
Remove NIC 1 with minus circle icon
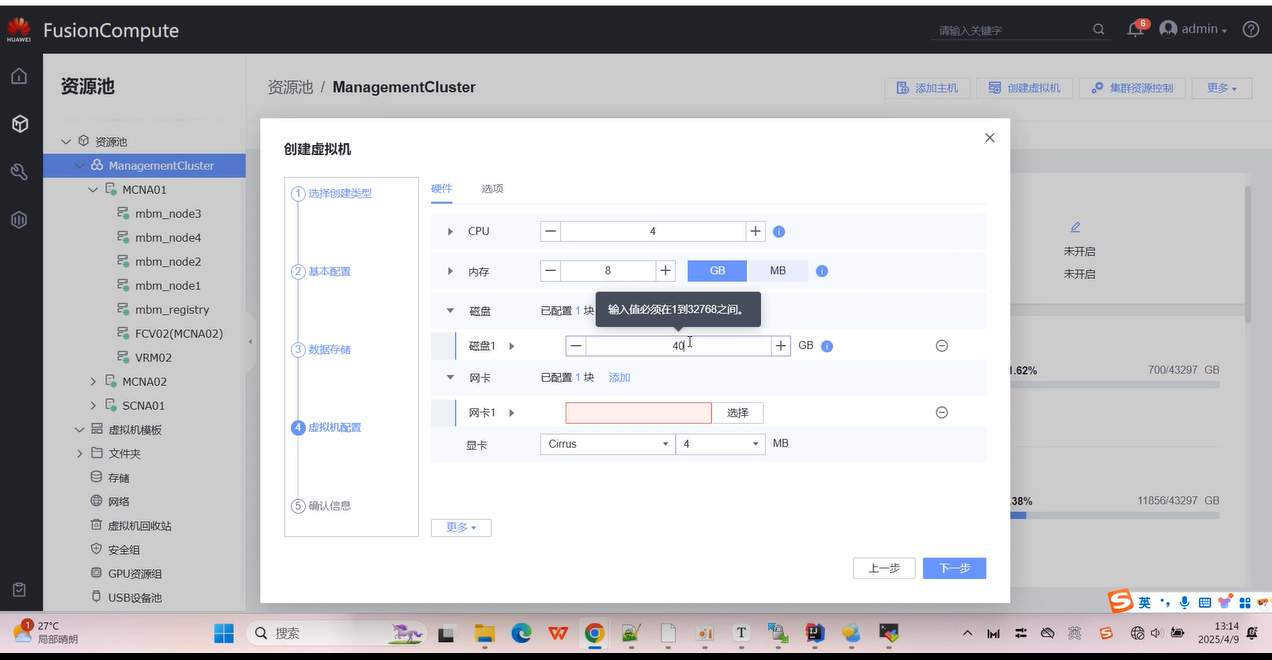[941, 412]
